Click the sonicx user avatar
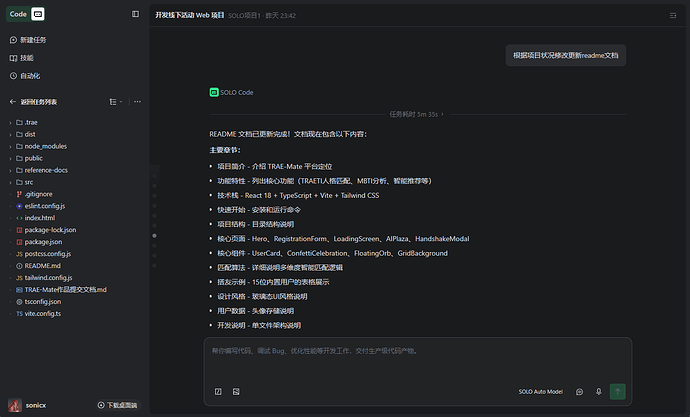 [x=15, y=405]
